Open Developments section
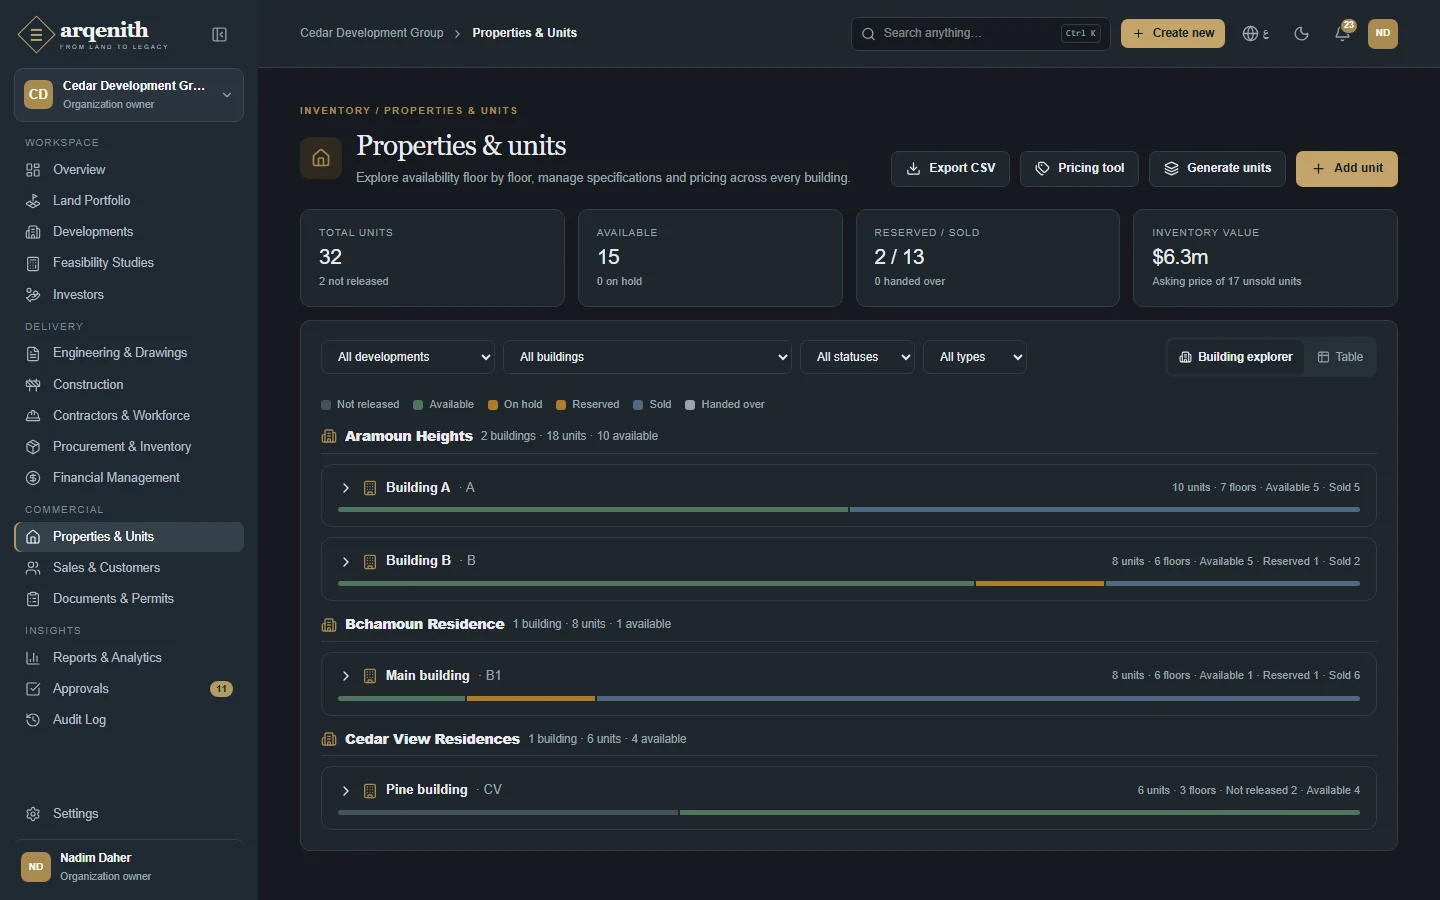1440x900 pixels. (129, 232)
